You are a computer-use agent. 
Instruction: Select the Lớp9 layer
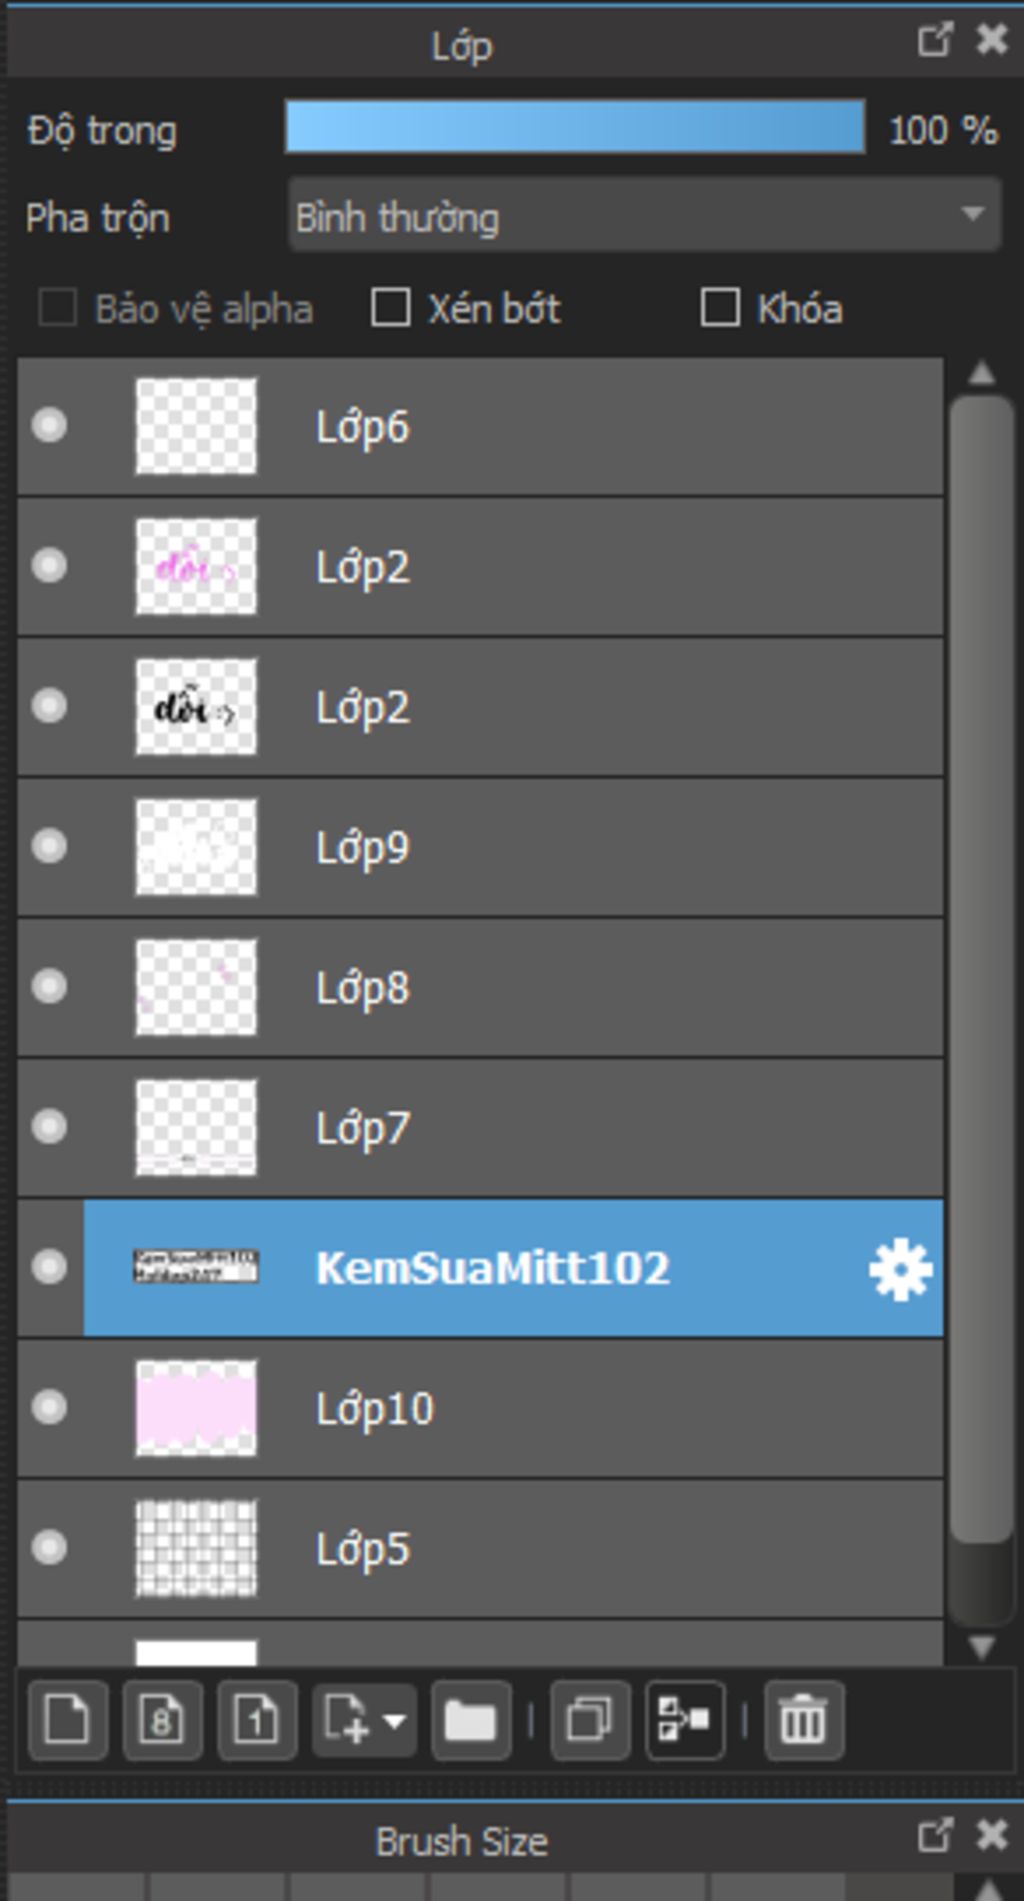click(481, 848)
